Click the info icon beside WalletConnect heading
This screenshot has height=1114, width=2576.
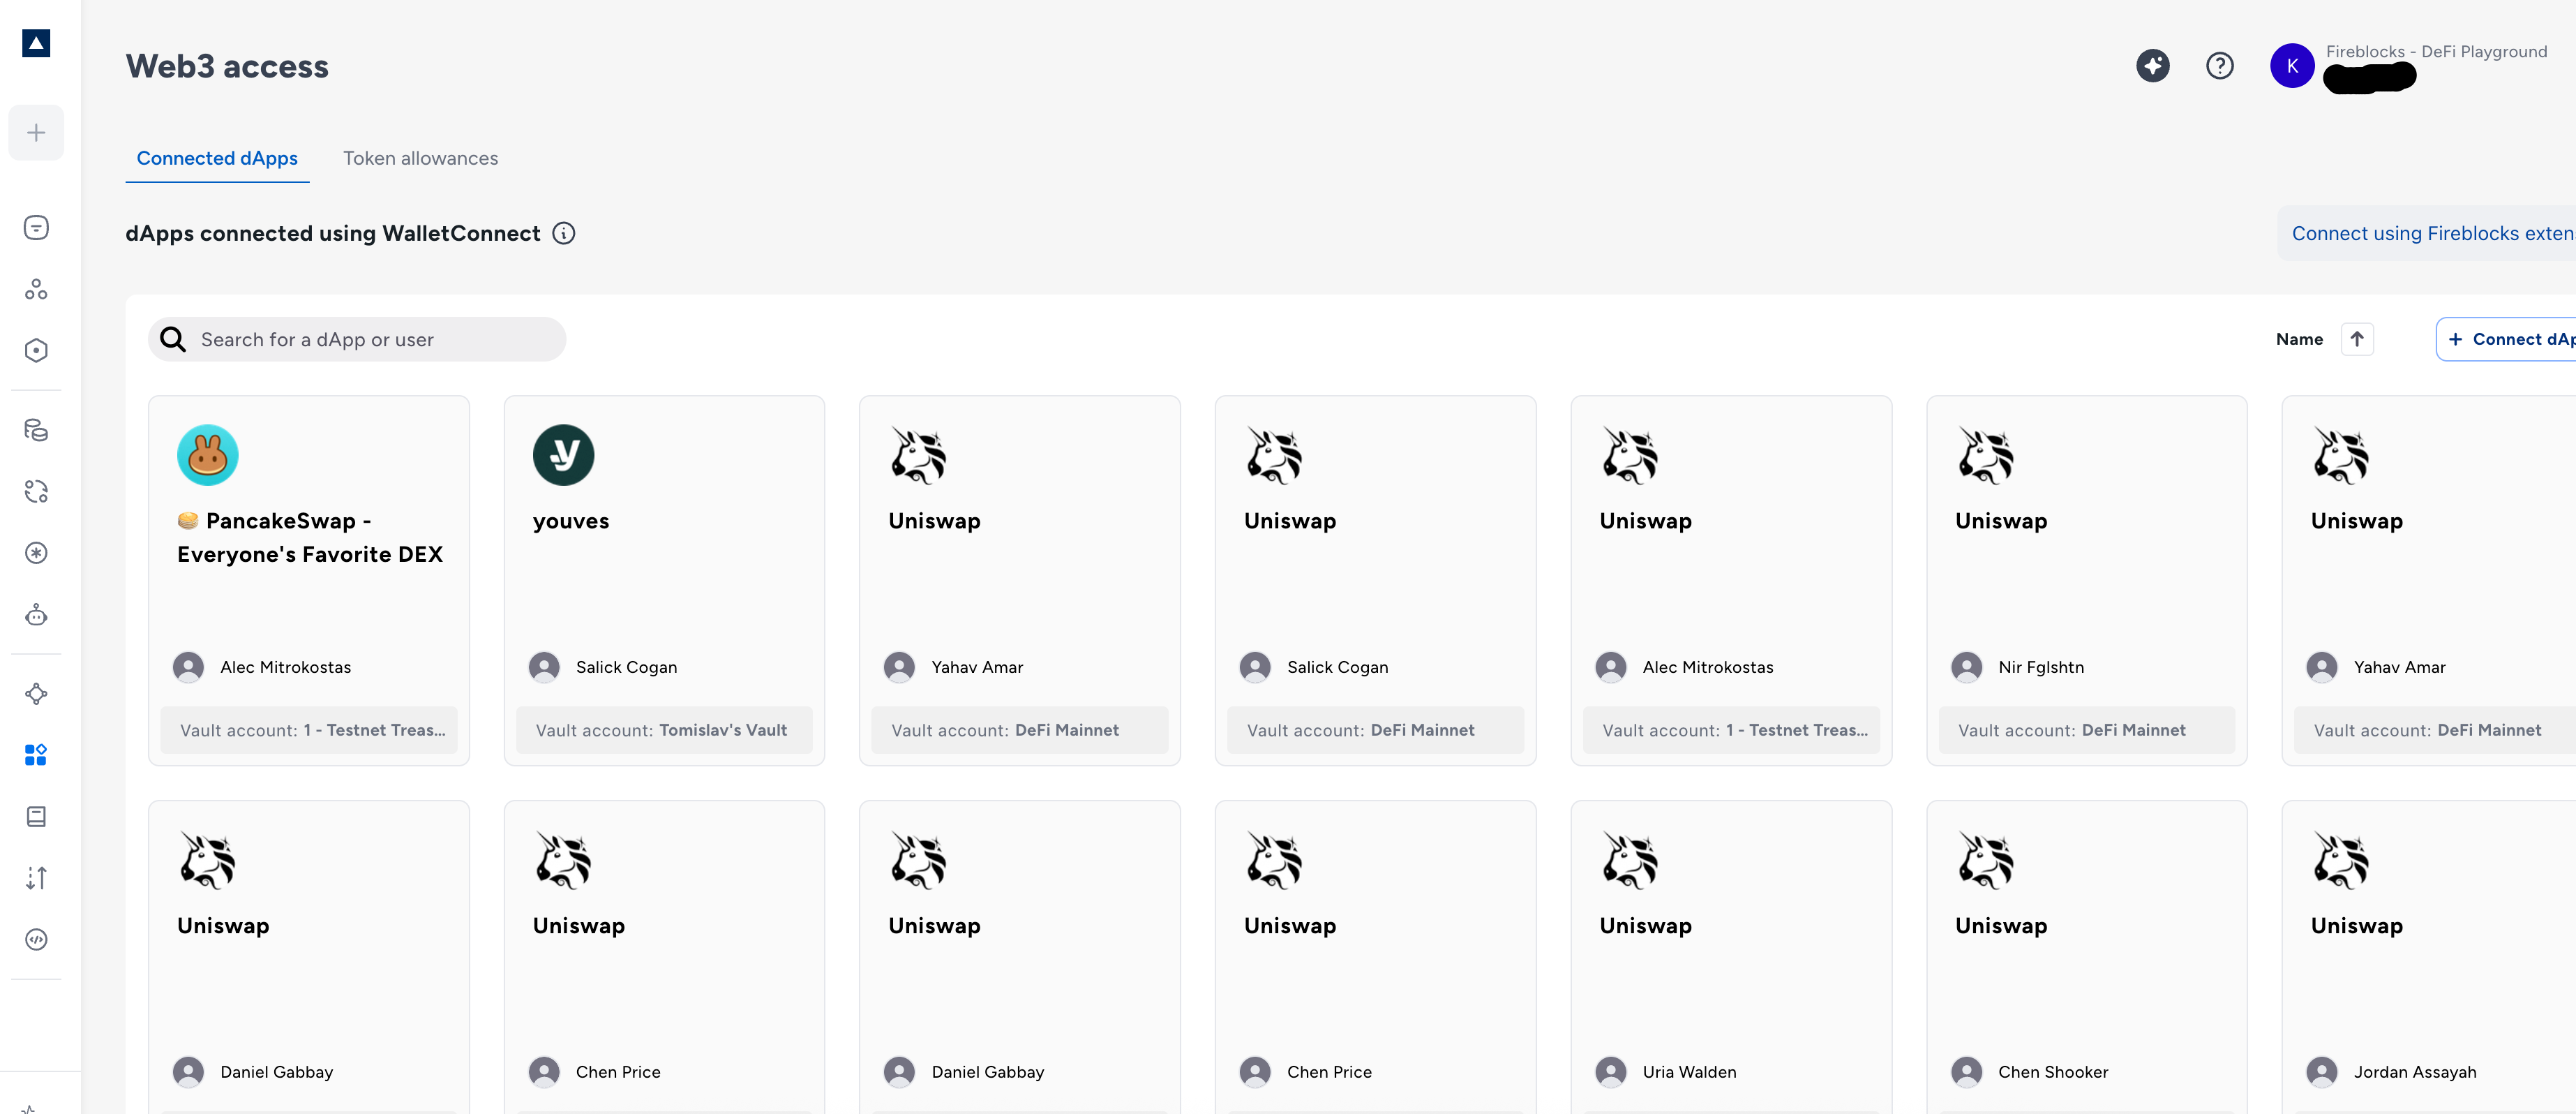click(564, 234)
